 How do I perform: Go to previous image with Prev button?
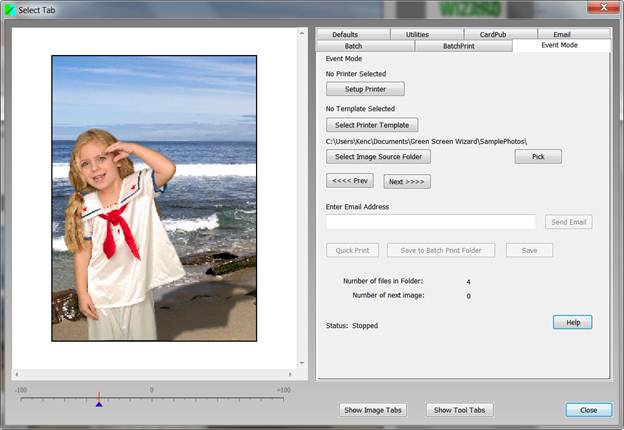[350, 181]
